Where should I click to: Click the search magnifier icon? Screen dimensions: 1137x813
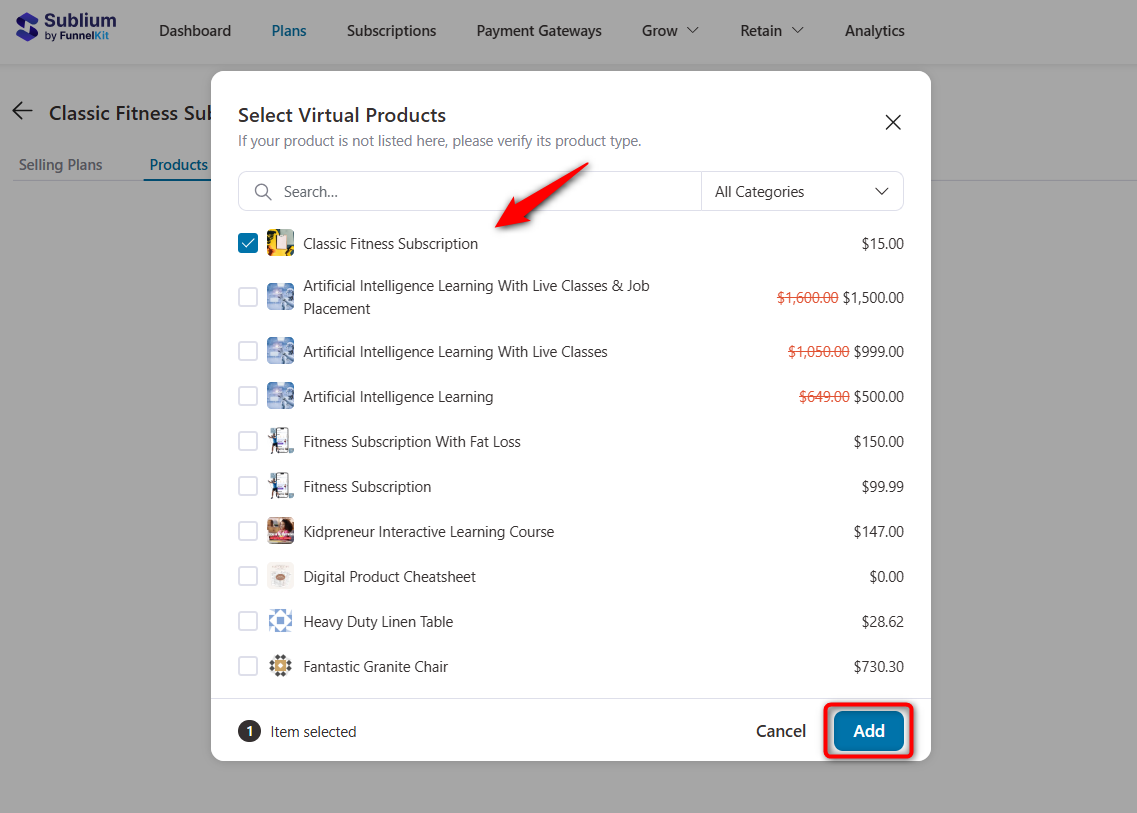click(x=261, y=190)
